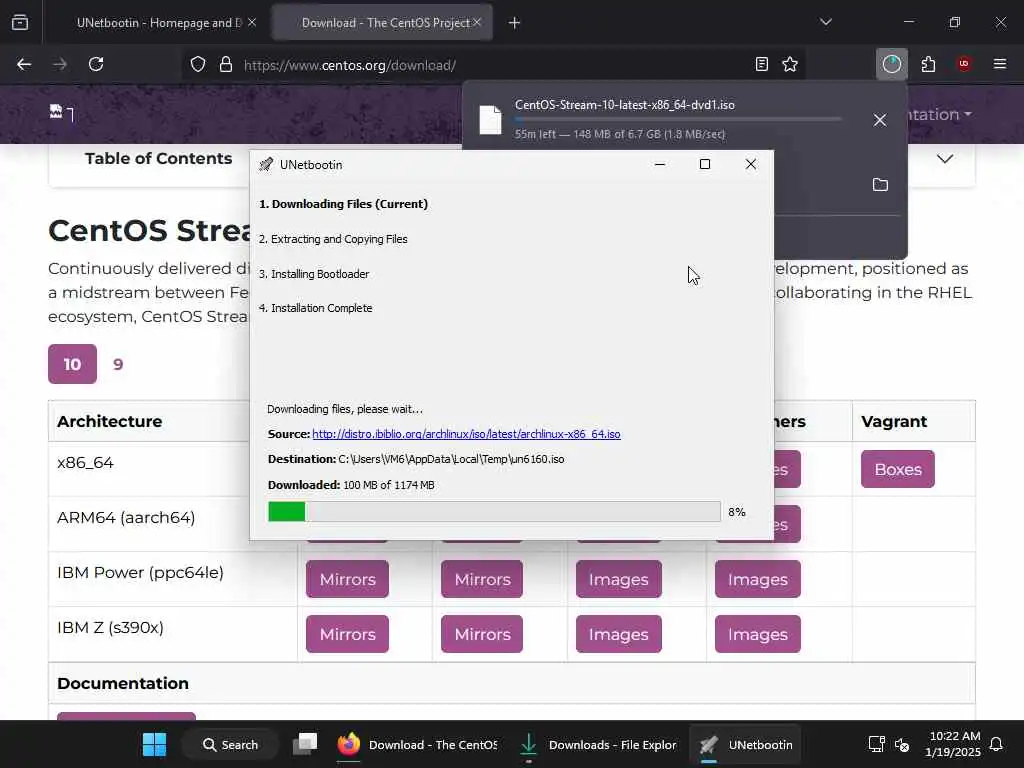Click 'Installing Bootloader' step text

[x=314, y=274]
